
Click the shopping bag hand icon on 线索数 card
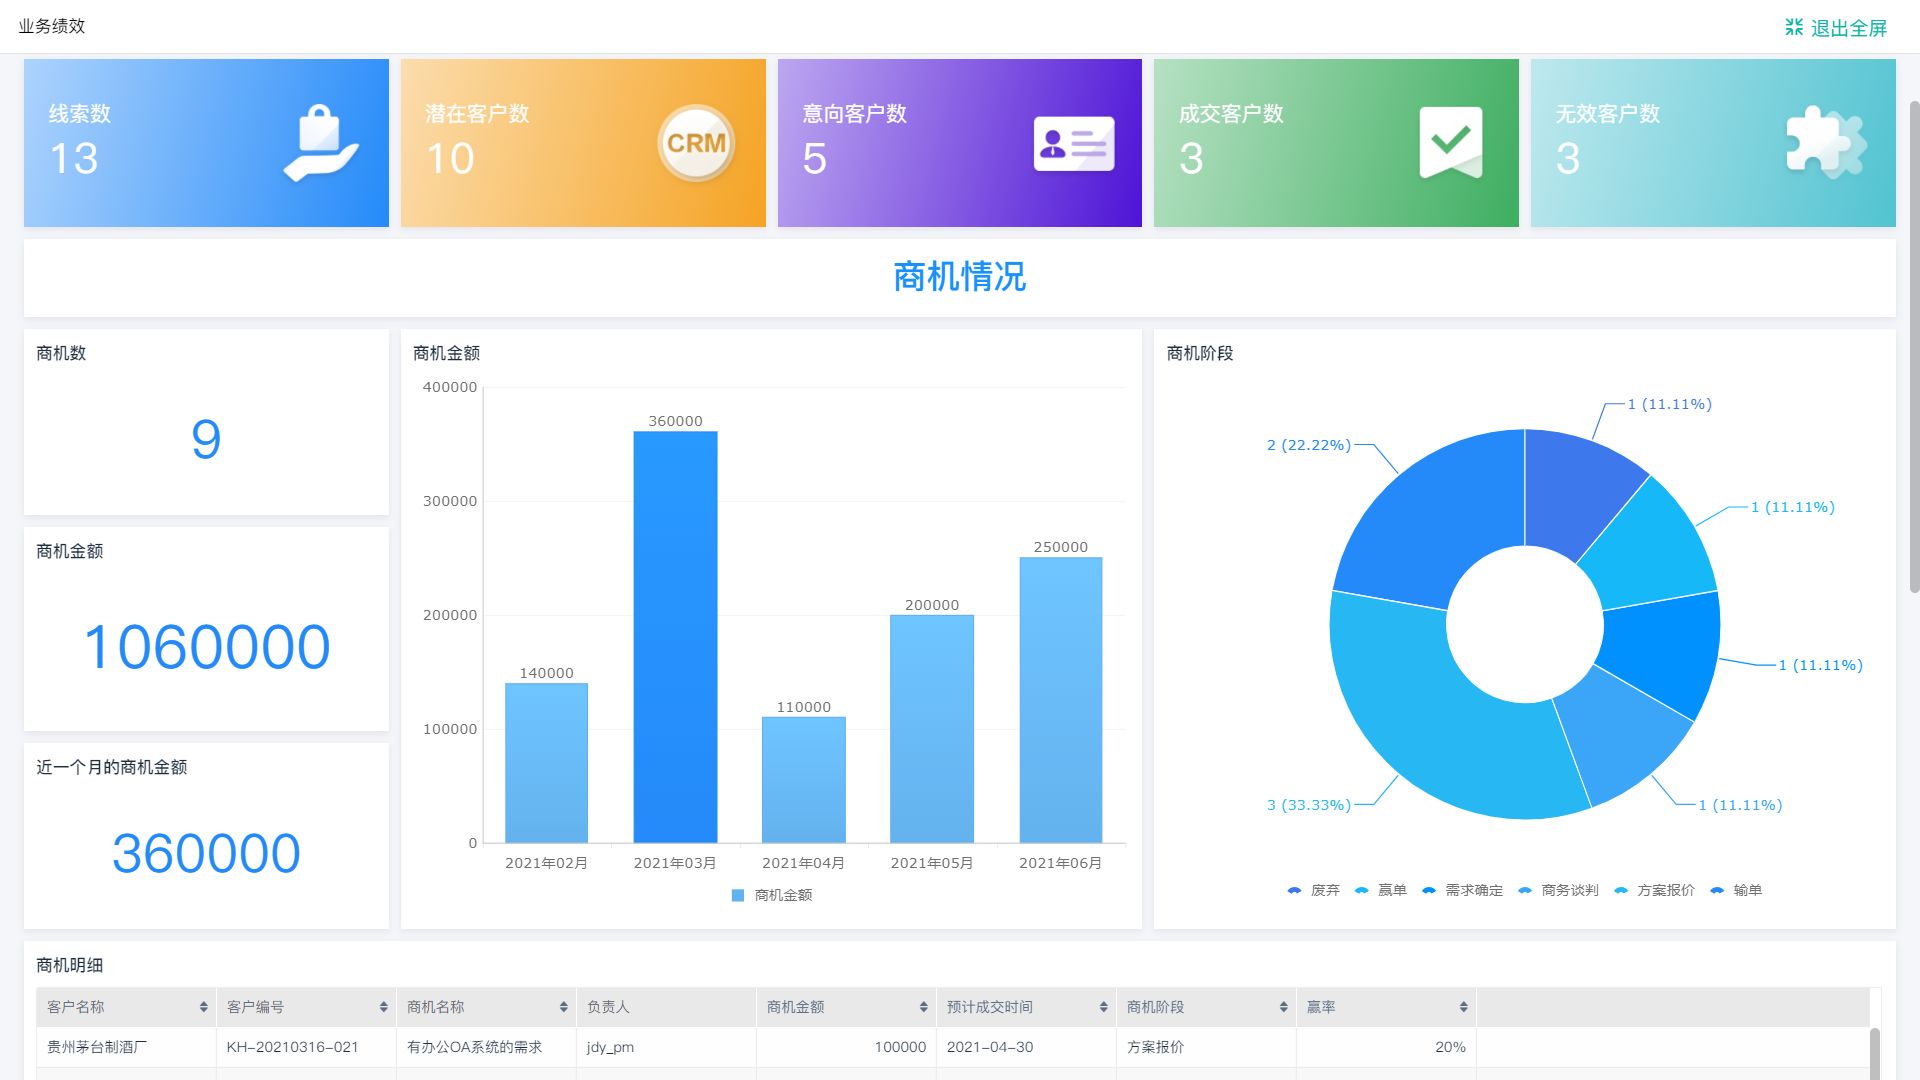click(x=320, y=143)
